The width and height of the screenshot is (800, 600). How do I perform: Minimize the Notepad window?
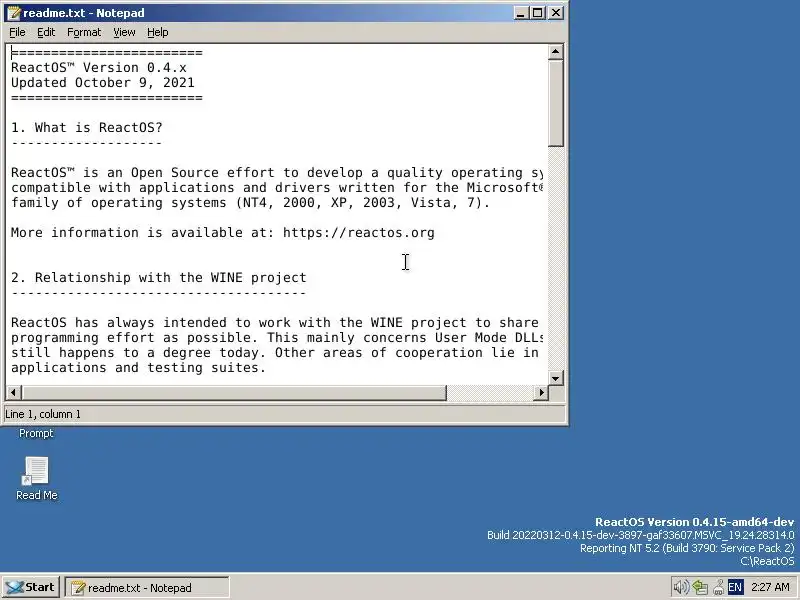click(520, 13)
